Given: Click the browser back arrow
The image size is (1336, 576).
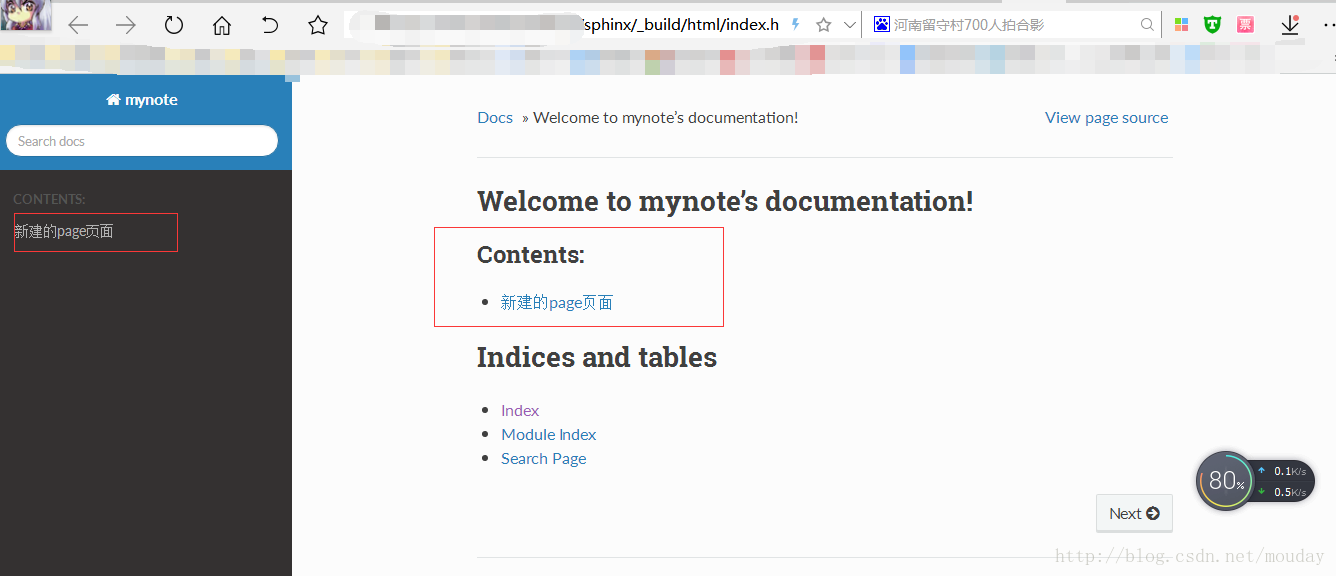Looking at the screenshot, I should click(78, 26).
